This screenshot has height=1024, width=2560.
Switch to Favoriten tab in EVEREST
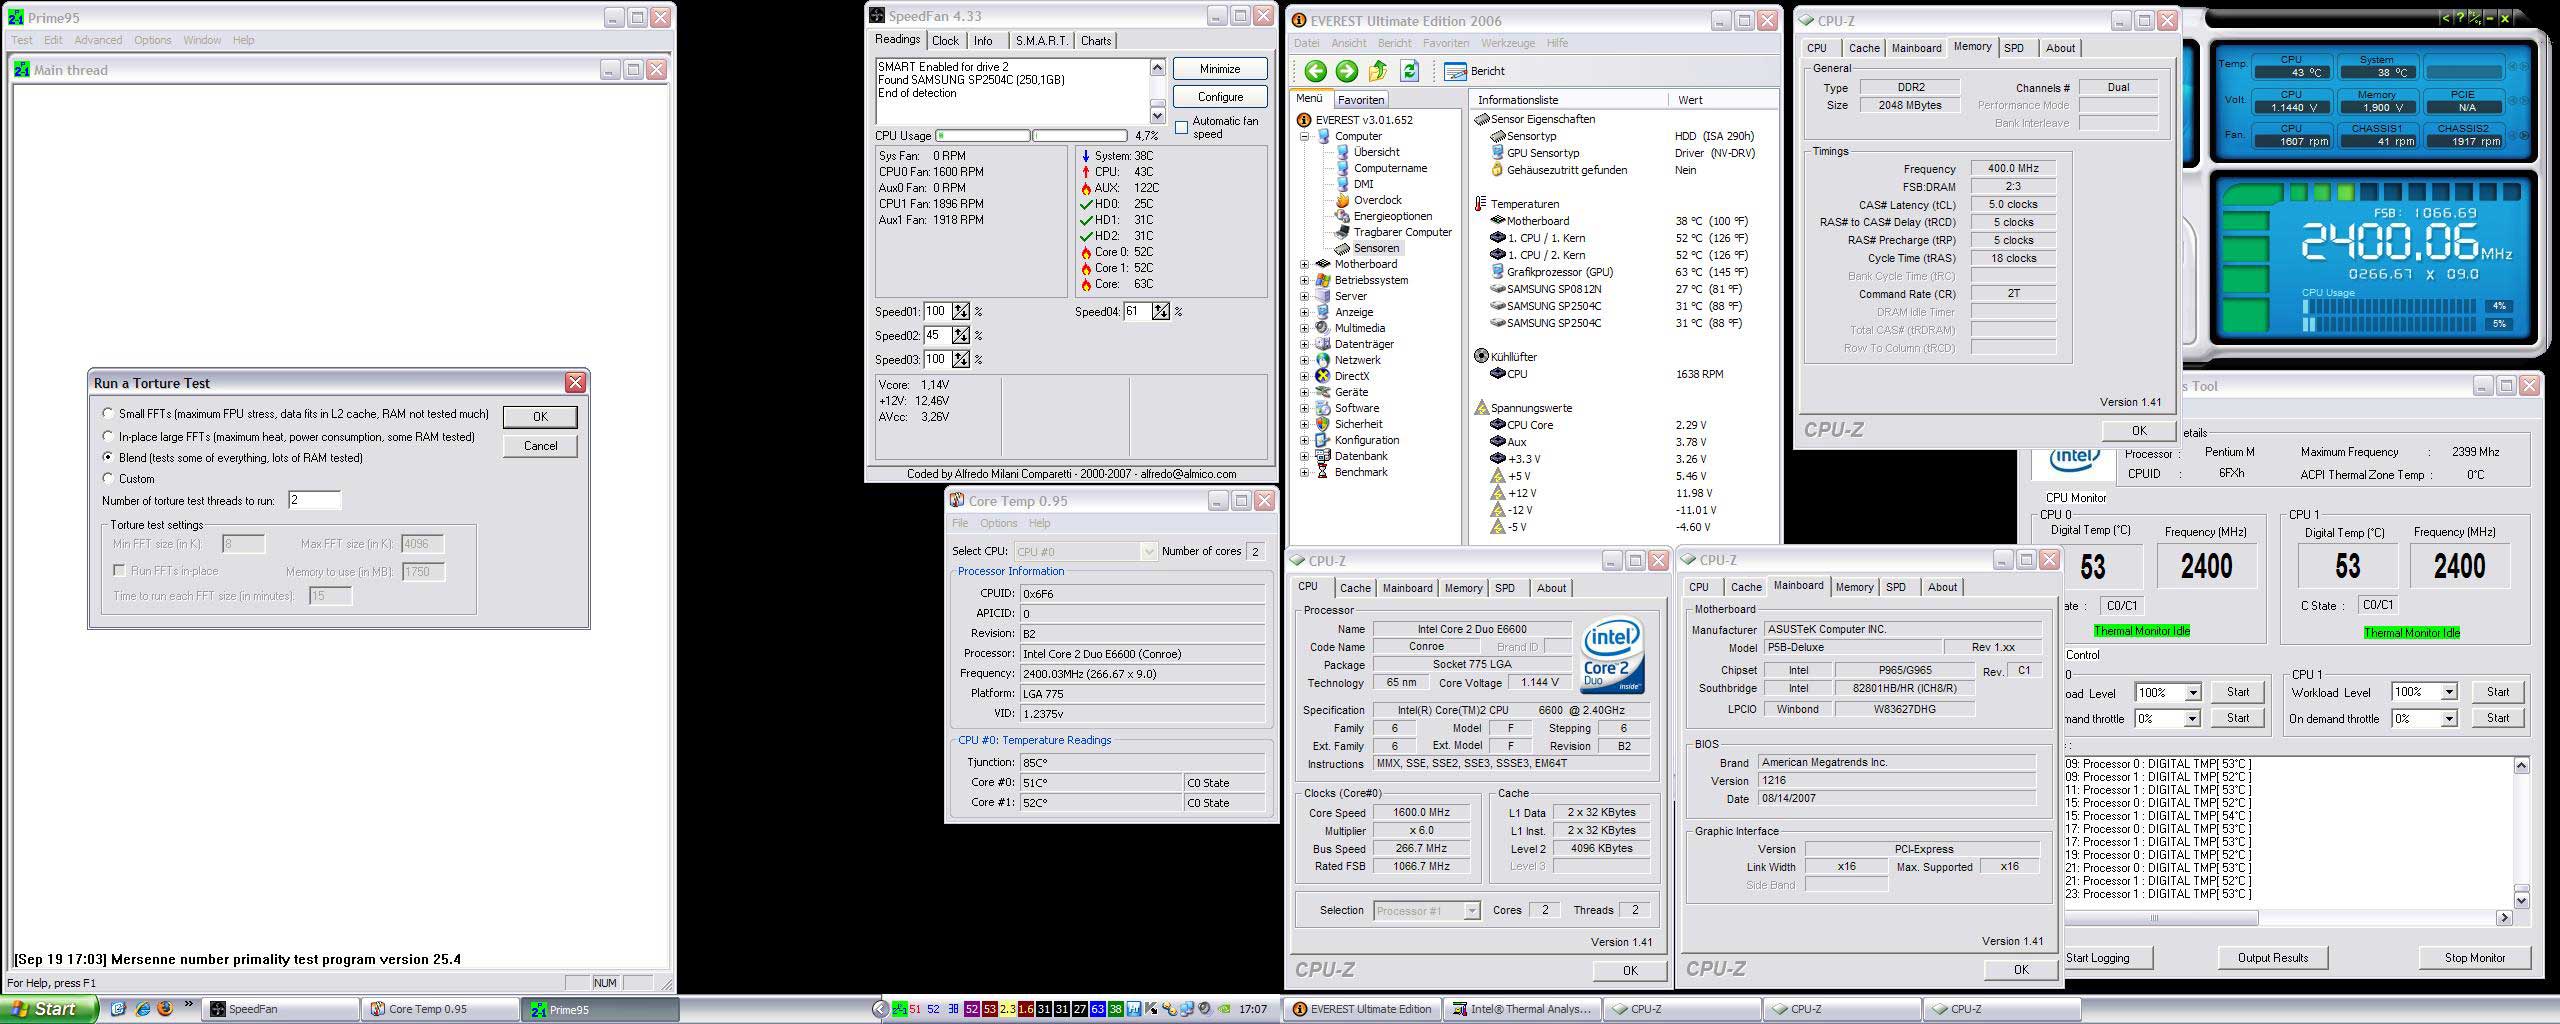pyautogui.click(x=1361, y=100)
